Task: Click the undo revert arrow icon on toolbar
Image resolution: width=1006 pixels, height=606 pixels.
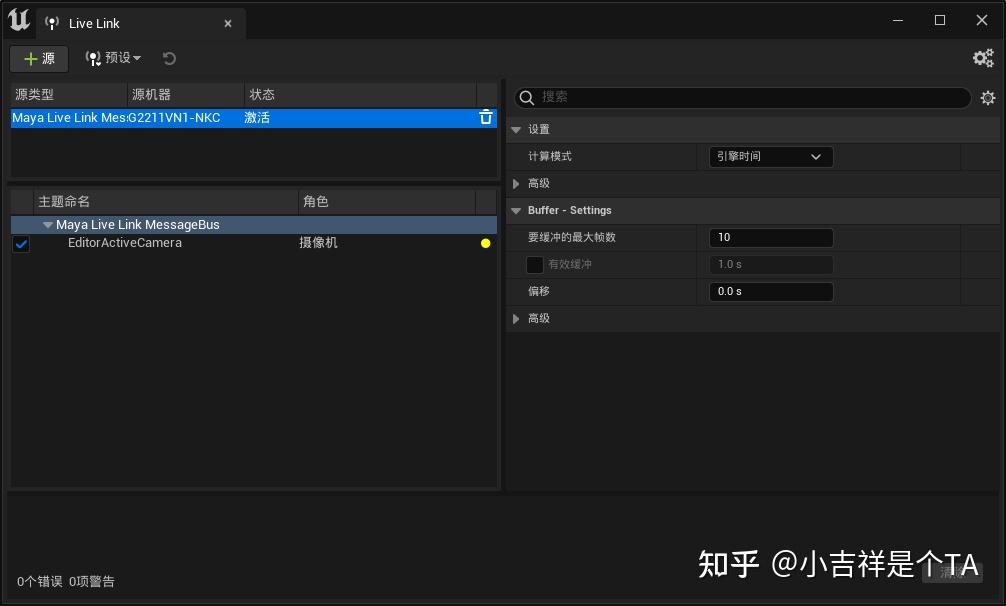Action: pyautogui.click(x=169, y=58)
